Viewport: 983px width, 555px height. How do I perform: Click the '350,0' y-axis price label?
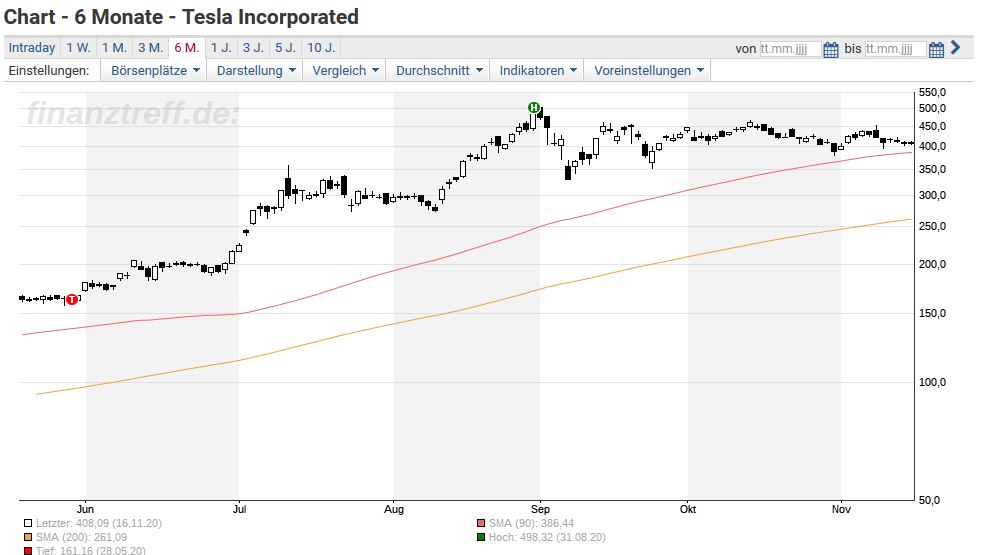click(x=932, y=169)
